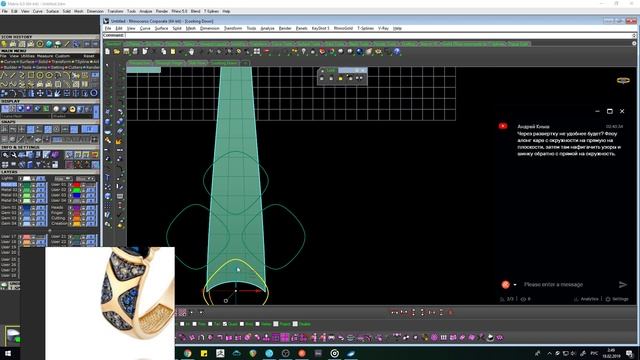Click the wrench icon under Info & Settings
Screen dimensions: 640x360
[14, 155]
